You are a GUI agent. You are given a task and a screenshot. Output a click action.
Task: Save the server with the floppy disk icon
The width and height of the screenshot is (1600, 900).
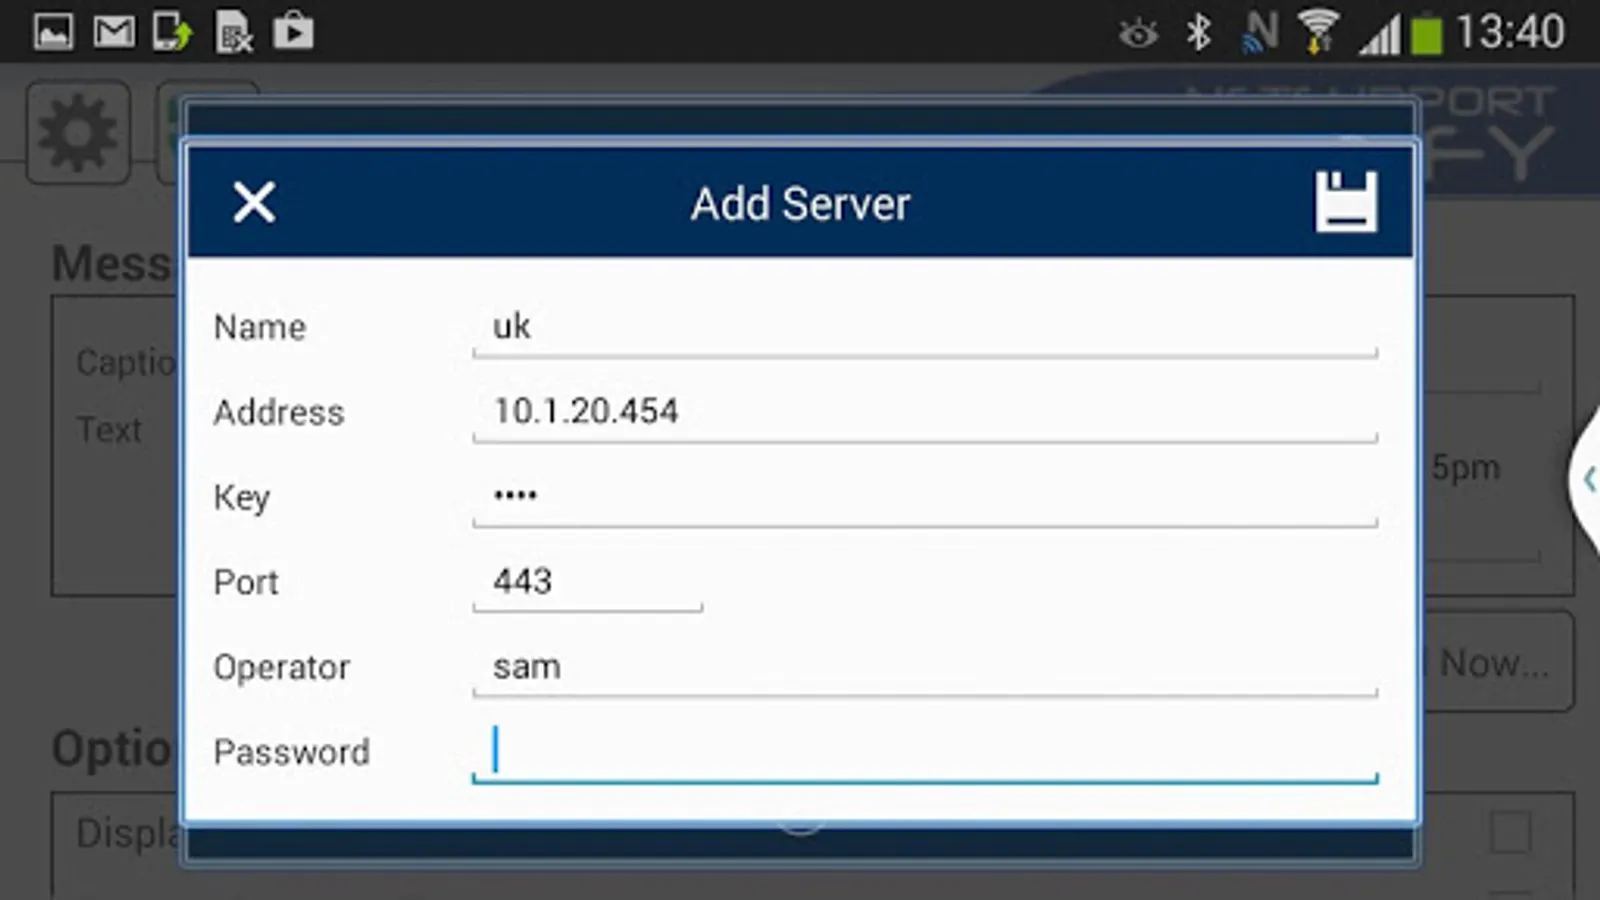click(x=1345, y=202)
